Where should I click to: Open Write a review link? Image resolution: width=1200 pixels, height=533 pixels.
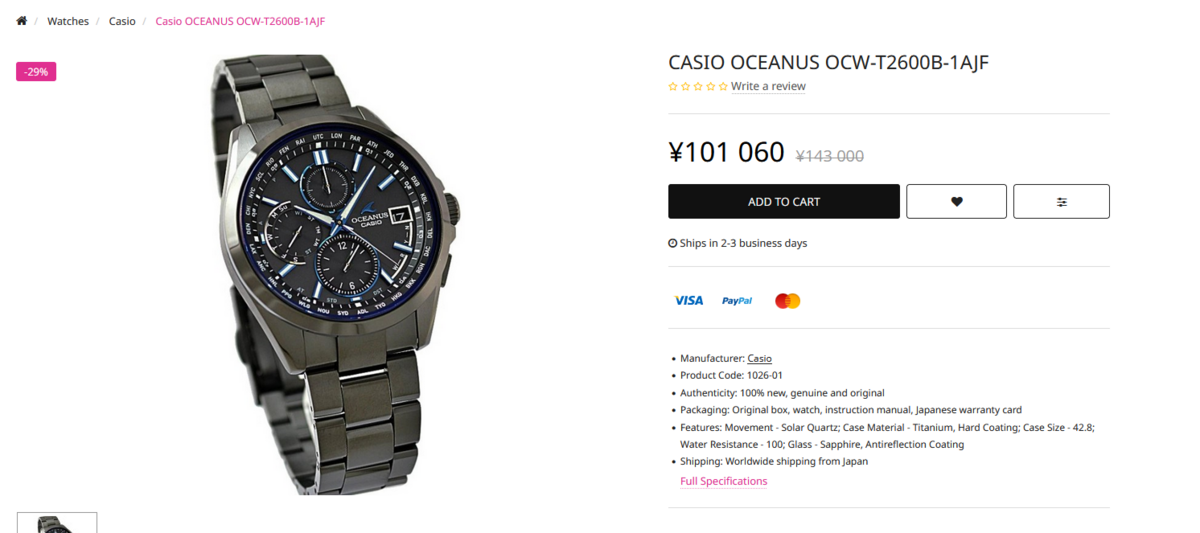(768, 86)
